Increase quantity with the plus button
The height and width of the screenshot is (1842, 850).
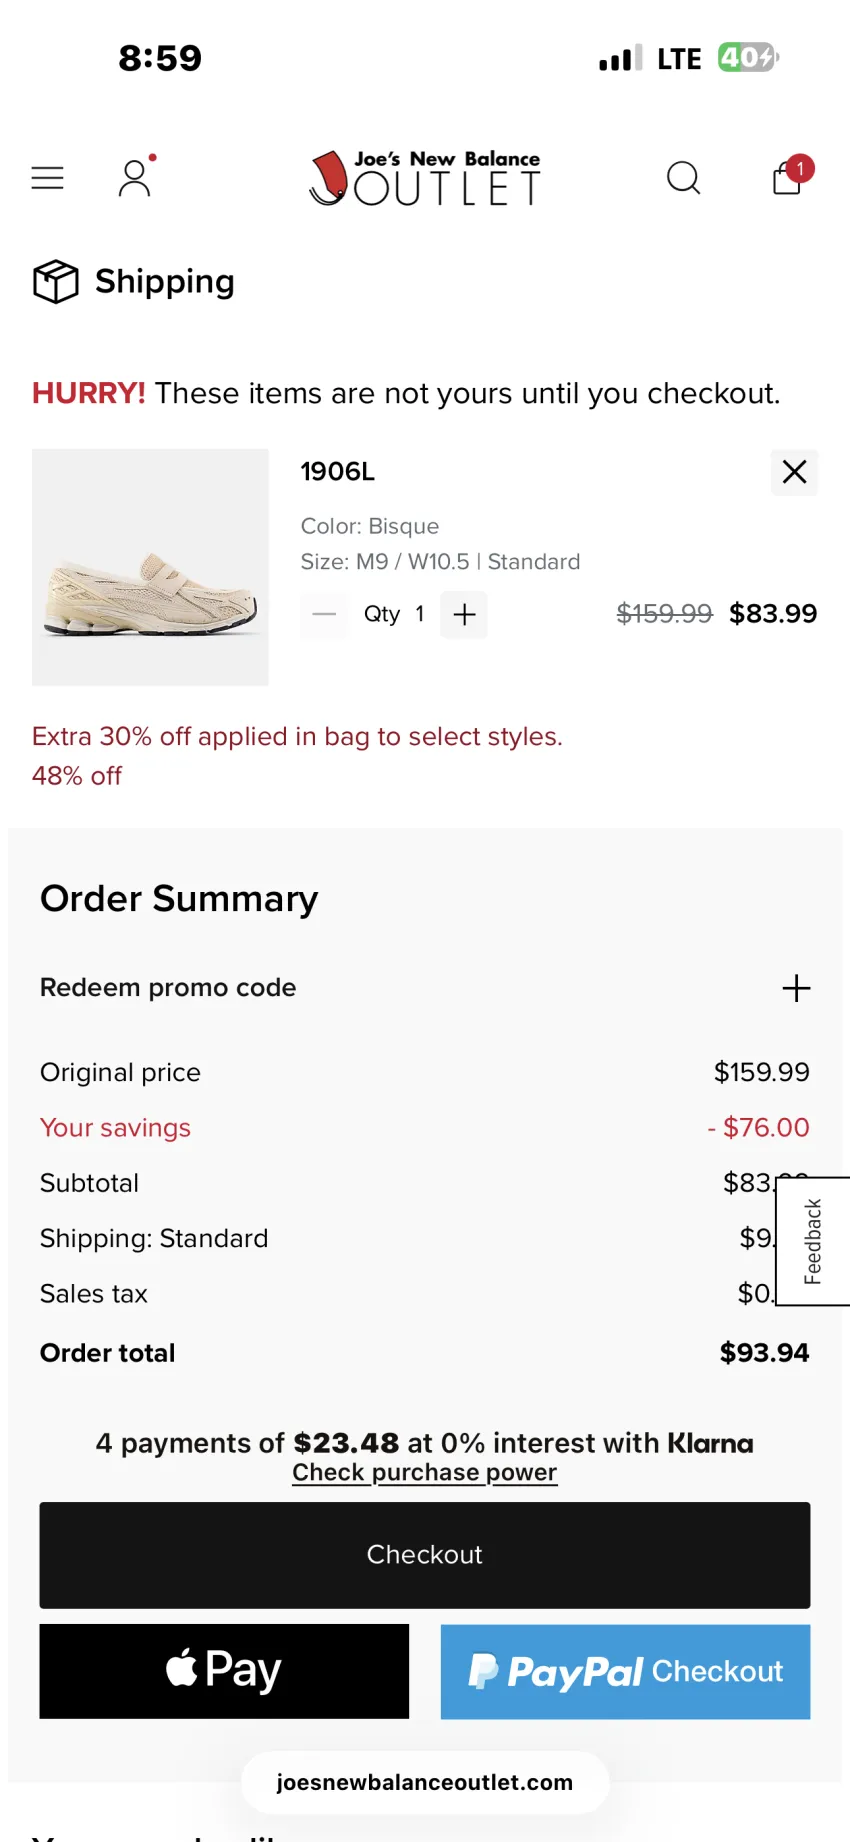(464, 614)
